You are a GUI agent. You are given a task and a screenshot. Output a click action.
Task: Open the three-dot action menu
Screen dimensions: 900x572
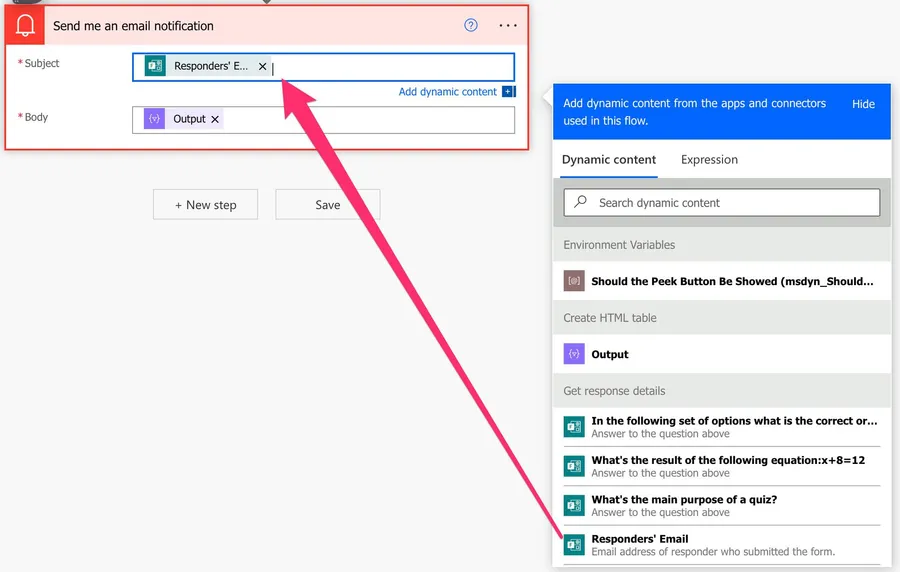pyautogui.click(x=508, y=26)
